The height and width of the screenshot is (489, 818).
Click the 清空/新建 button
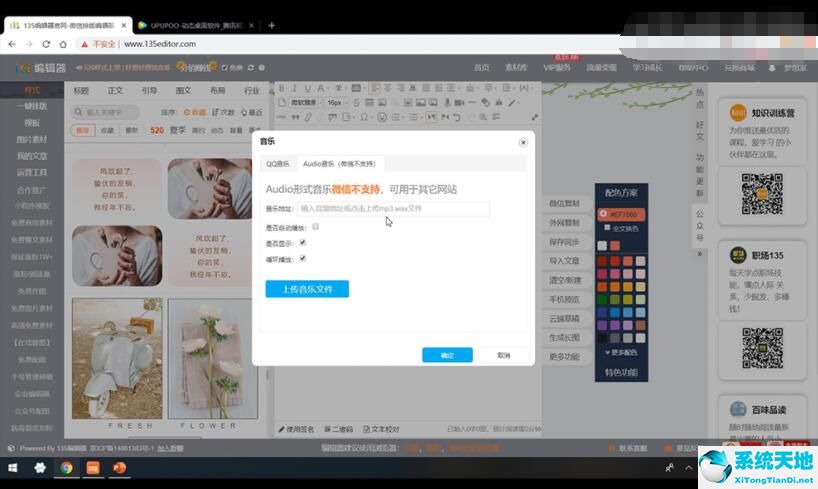click(x=564, y=280)
